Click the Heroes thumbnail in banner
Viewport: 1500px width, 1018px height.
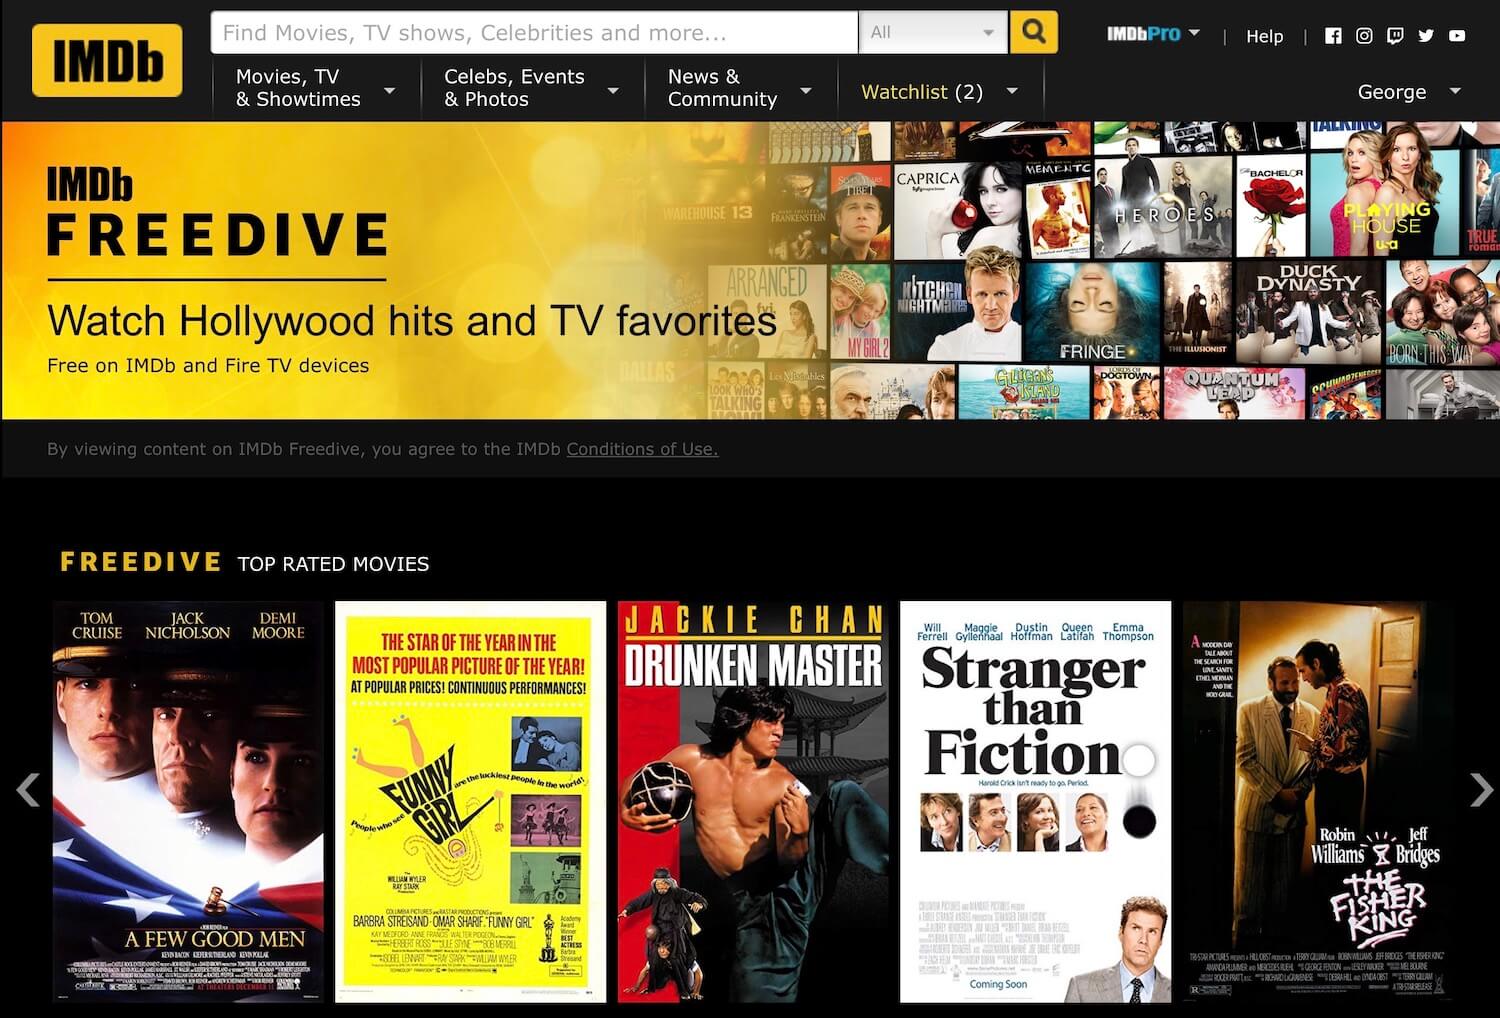click(x=1164, y=207)
